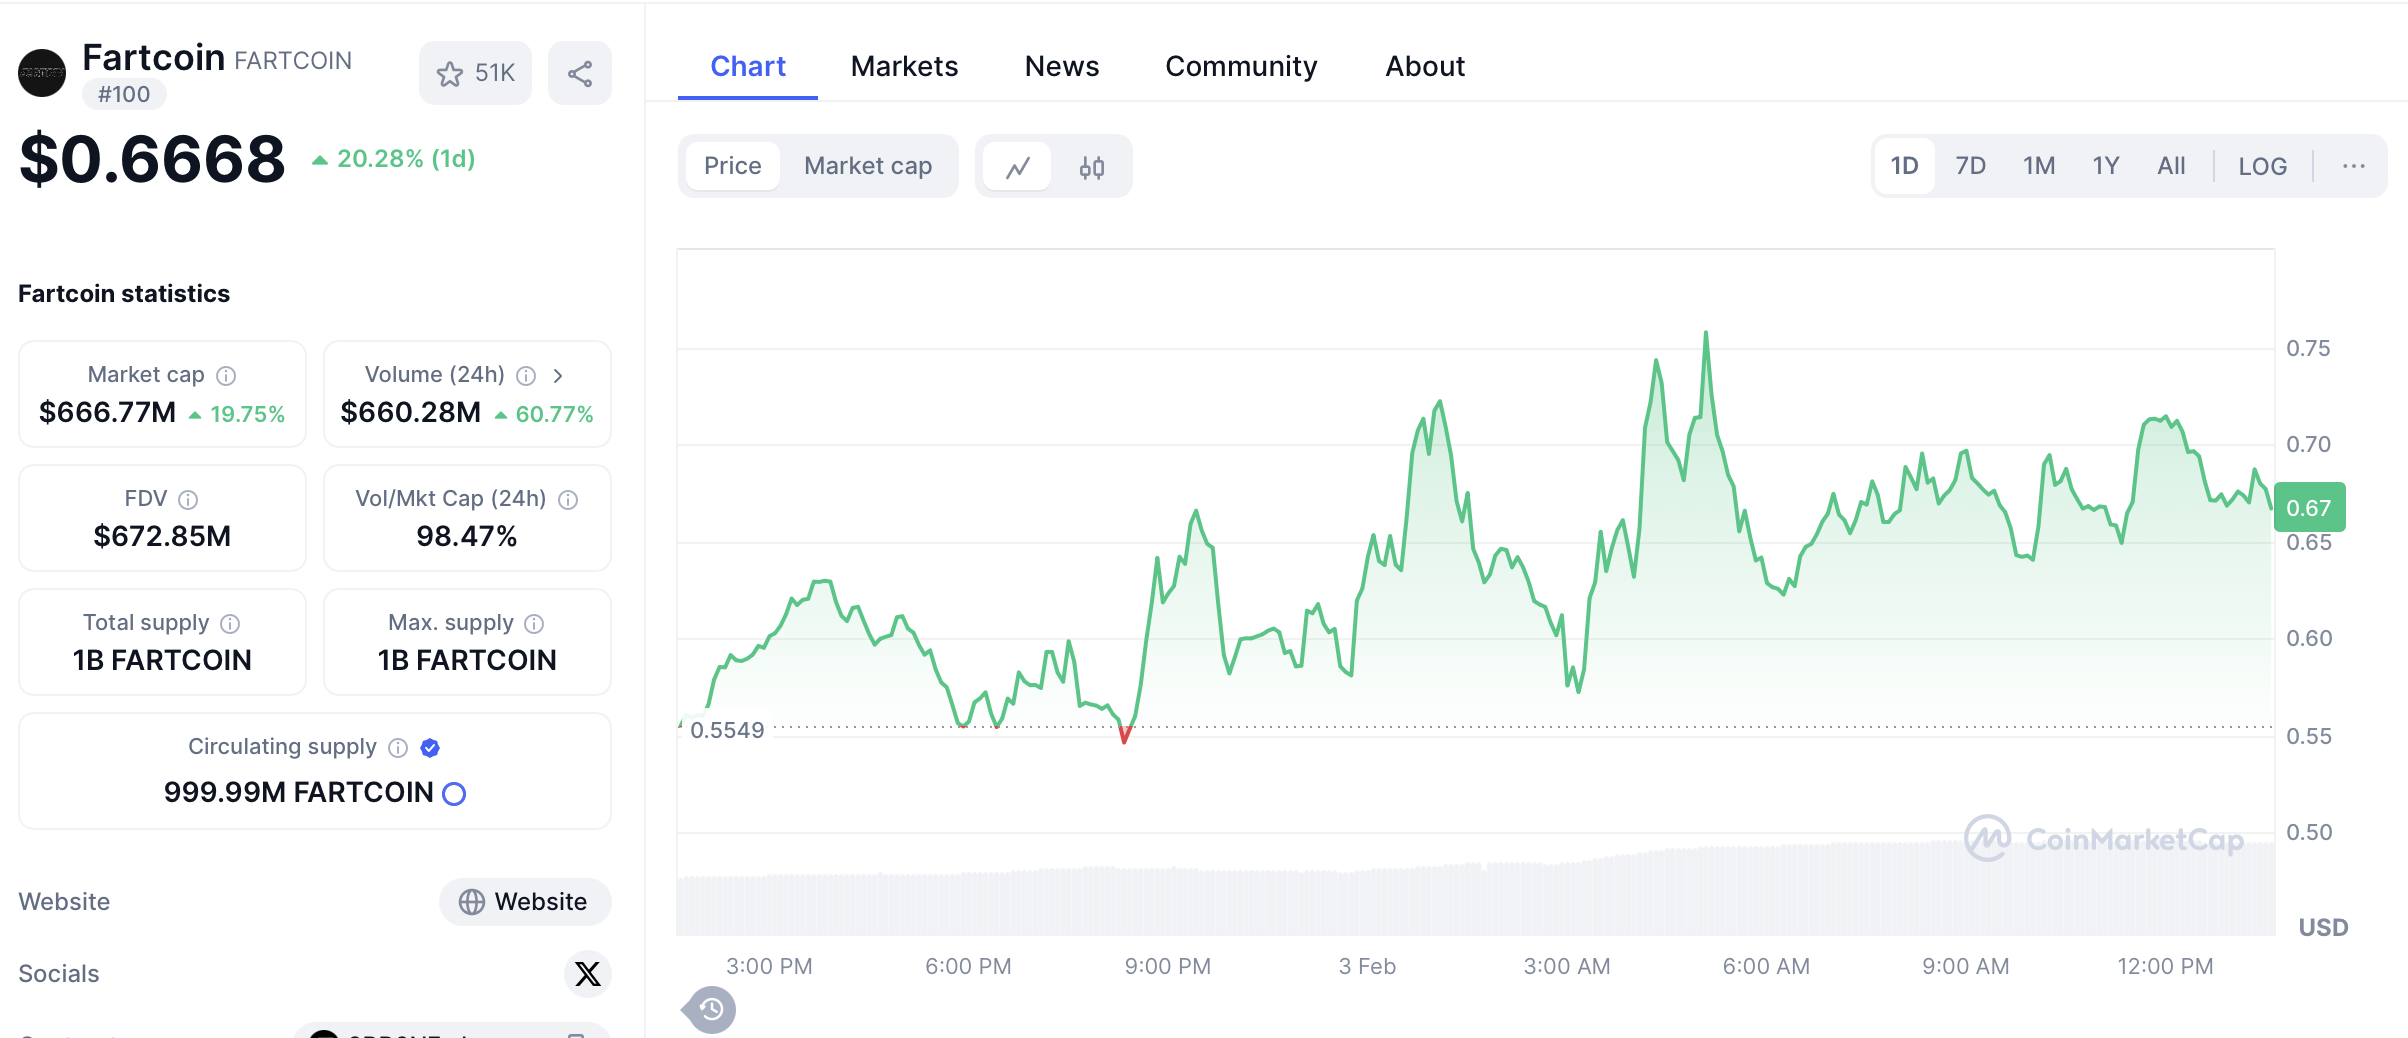Click the share icon button
2408x1038 pixels.
[580, 73]
